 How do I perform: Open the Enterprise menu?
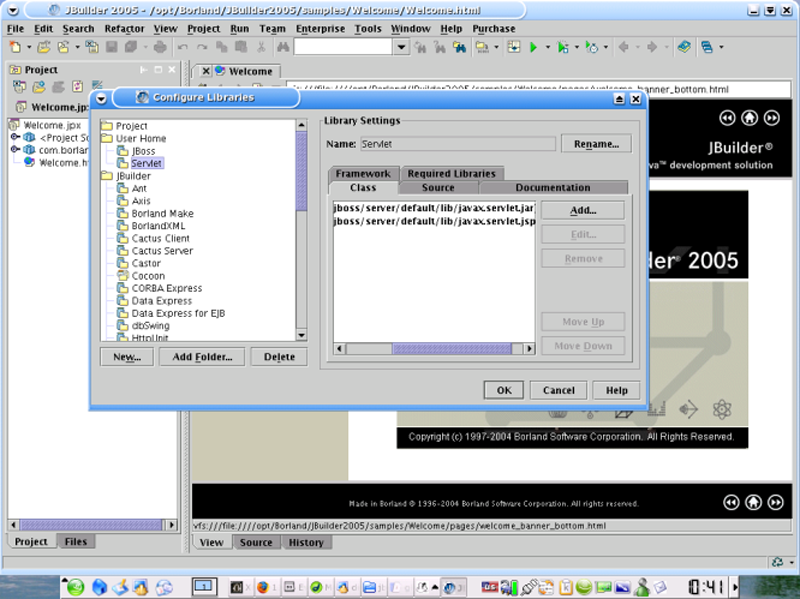[x=320, y=29]
